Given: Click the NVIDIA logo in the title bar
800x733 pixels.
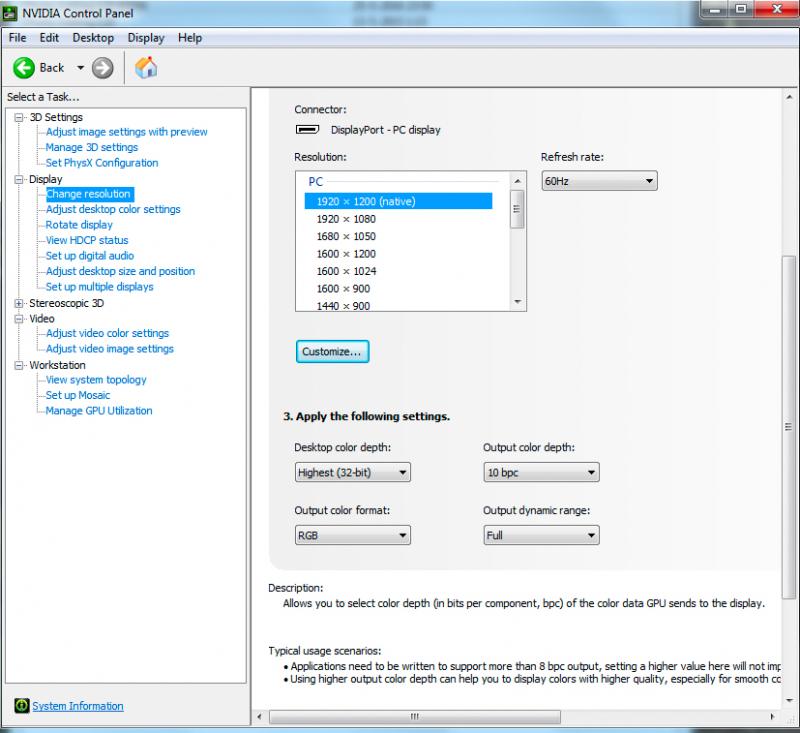Looking at the screenshot, I should coord(10,13).
